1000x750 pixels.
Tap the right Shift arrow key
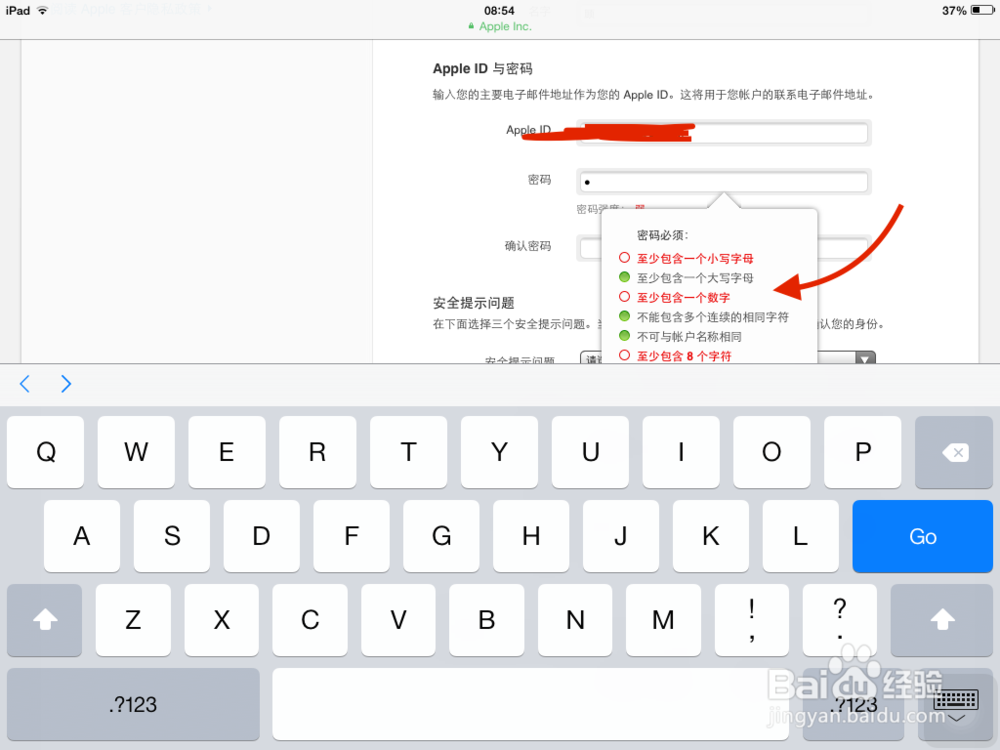tap(942, 619)
